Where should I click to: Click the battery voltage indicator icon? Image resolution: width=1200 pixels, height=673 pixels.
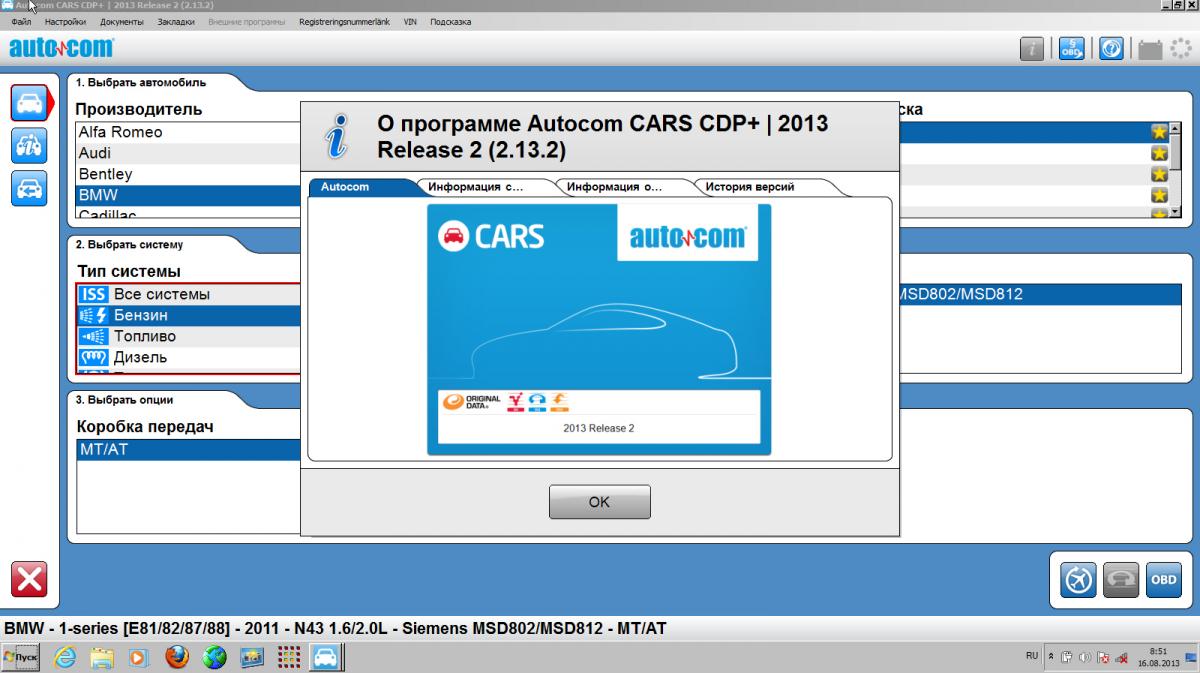point(1149,48)
